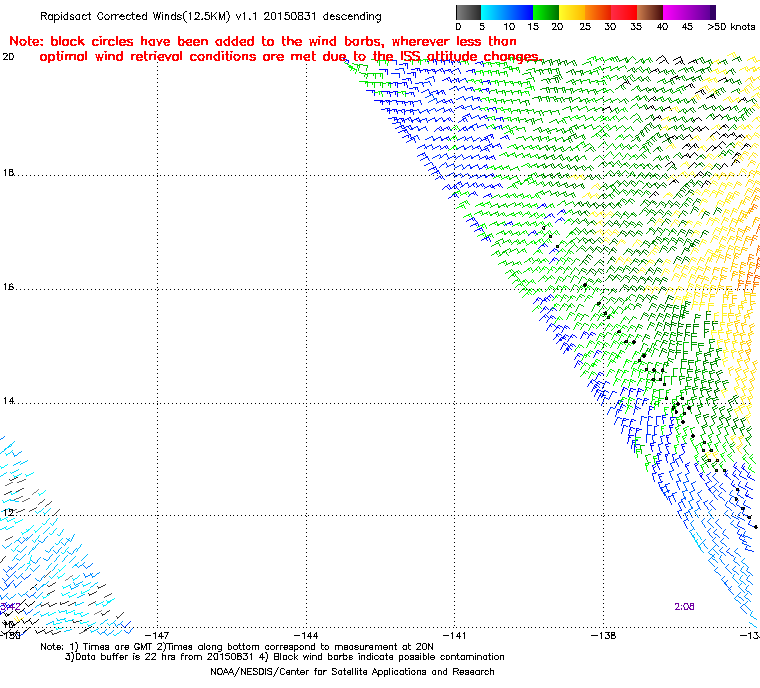Click the longitude label "-144"
This screenshot has width=760, height=688.
tap(306, 635)
